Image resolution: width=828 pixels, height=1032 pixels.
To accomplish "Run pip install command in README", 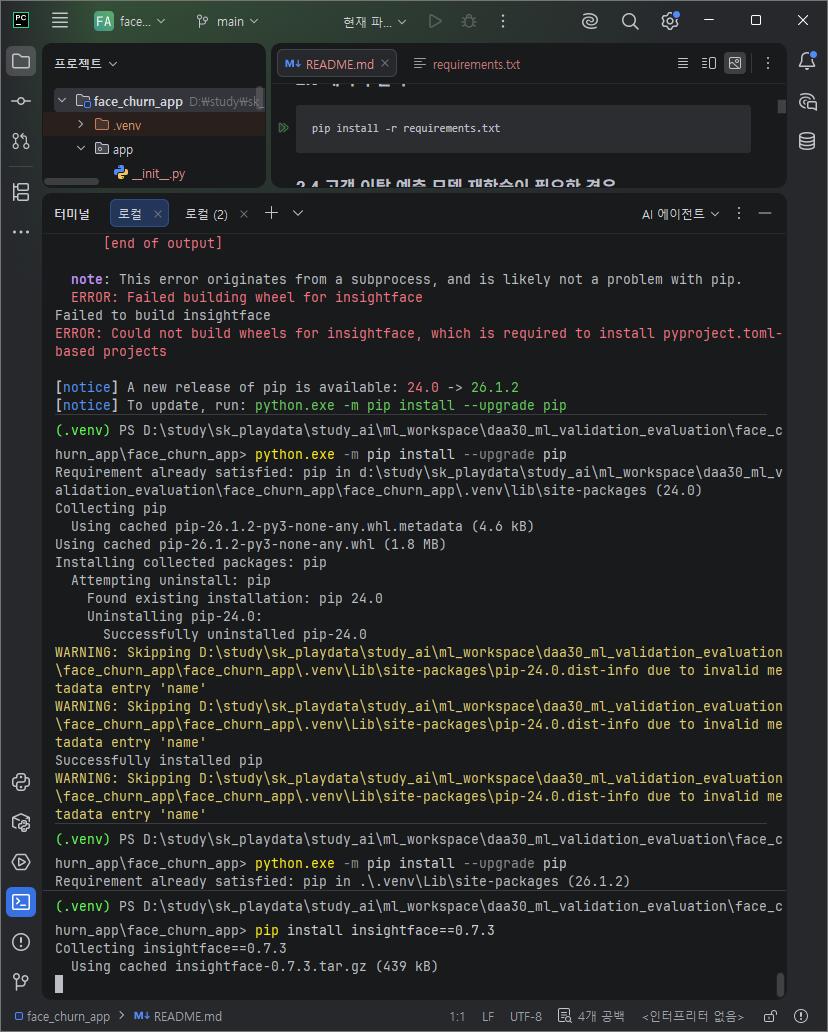I will click(284, 128).
